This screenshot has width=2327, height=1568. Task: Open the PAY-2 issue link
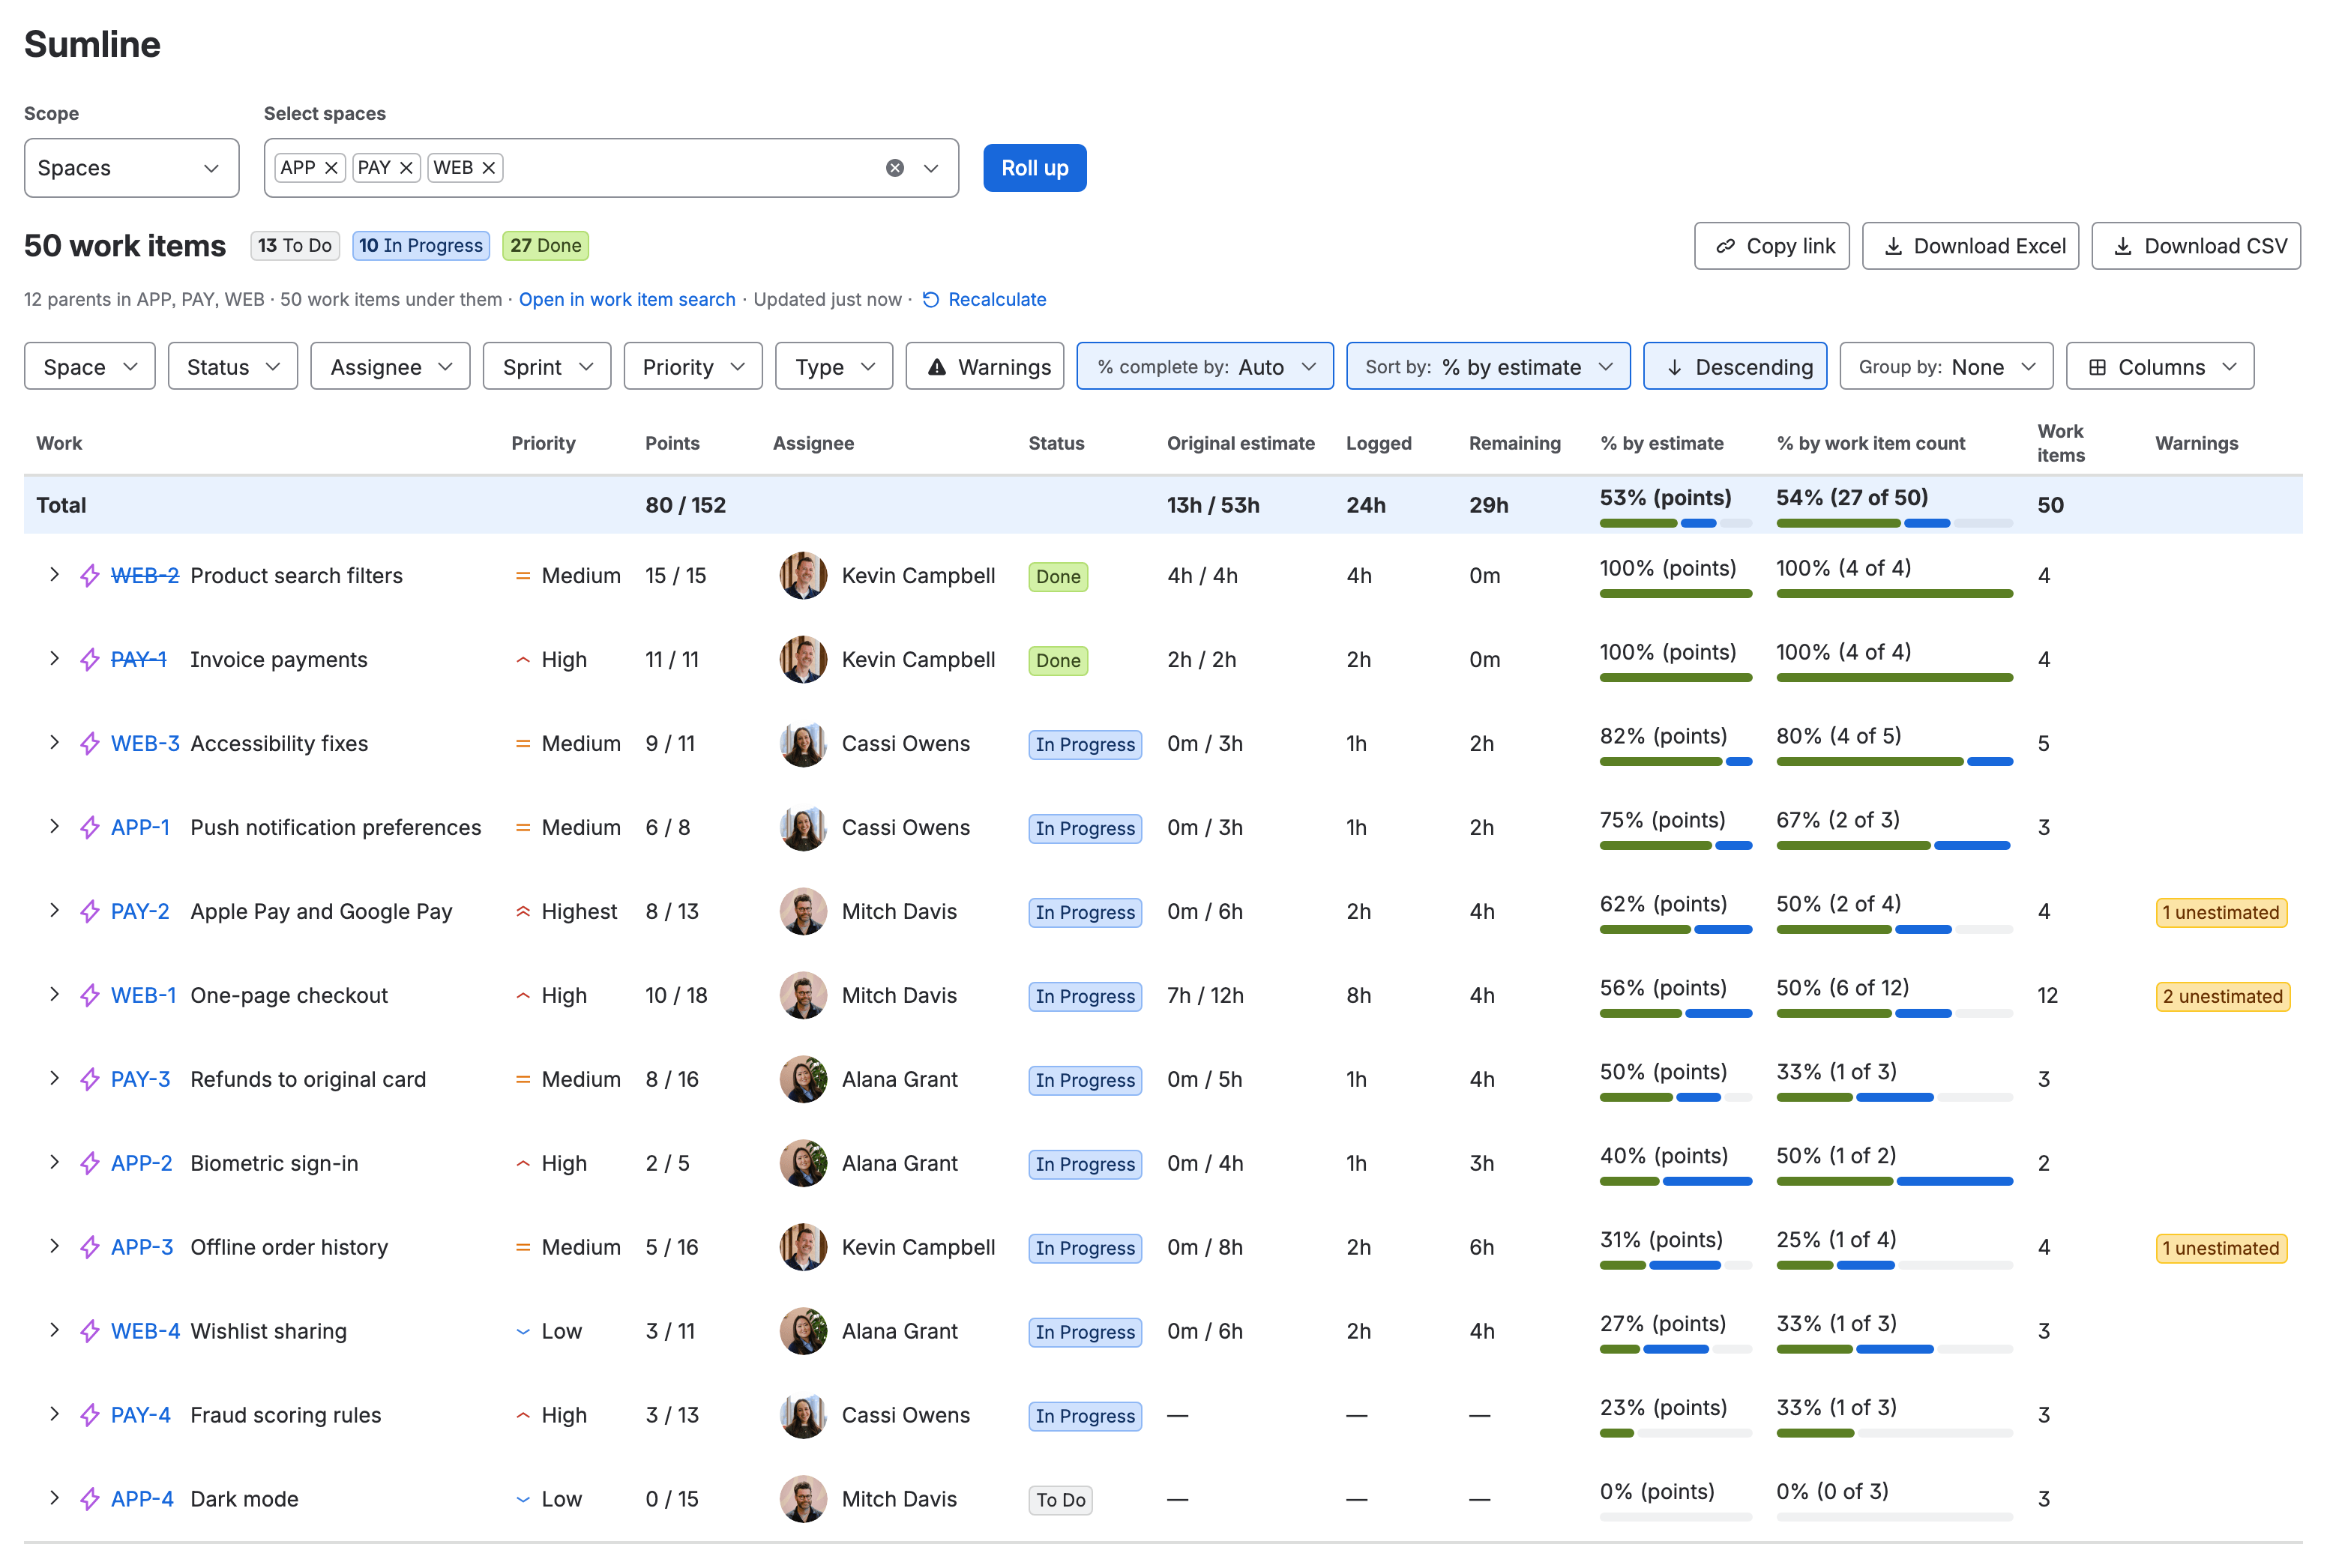[140, 912]
